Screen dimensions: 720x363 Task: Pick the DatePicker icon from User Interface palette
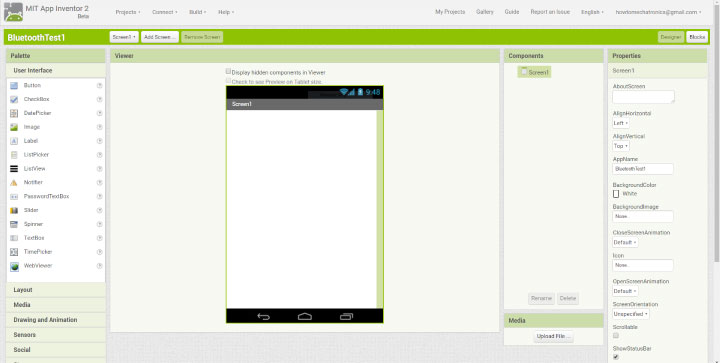[x=14, y=113]
